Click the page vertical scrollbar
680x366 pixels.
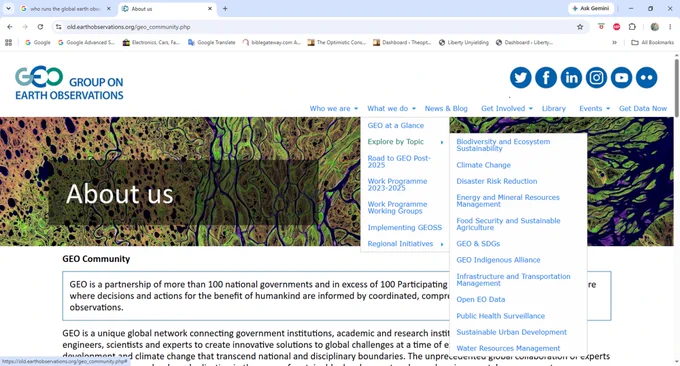tap(677, 87)
